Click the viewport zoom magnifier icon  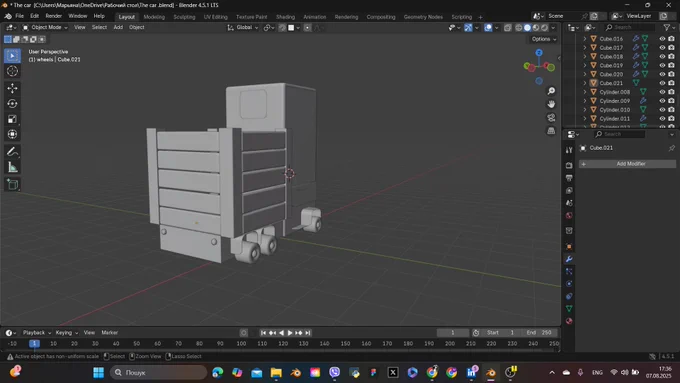[x=551, y=91]
